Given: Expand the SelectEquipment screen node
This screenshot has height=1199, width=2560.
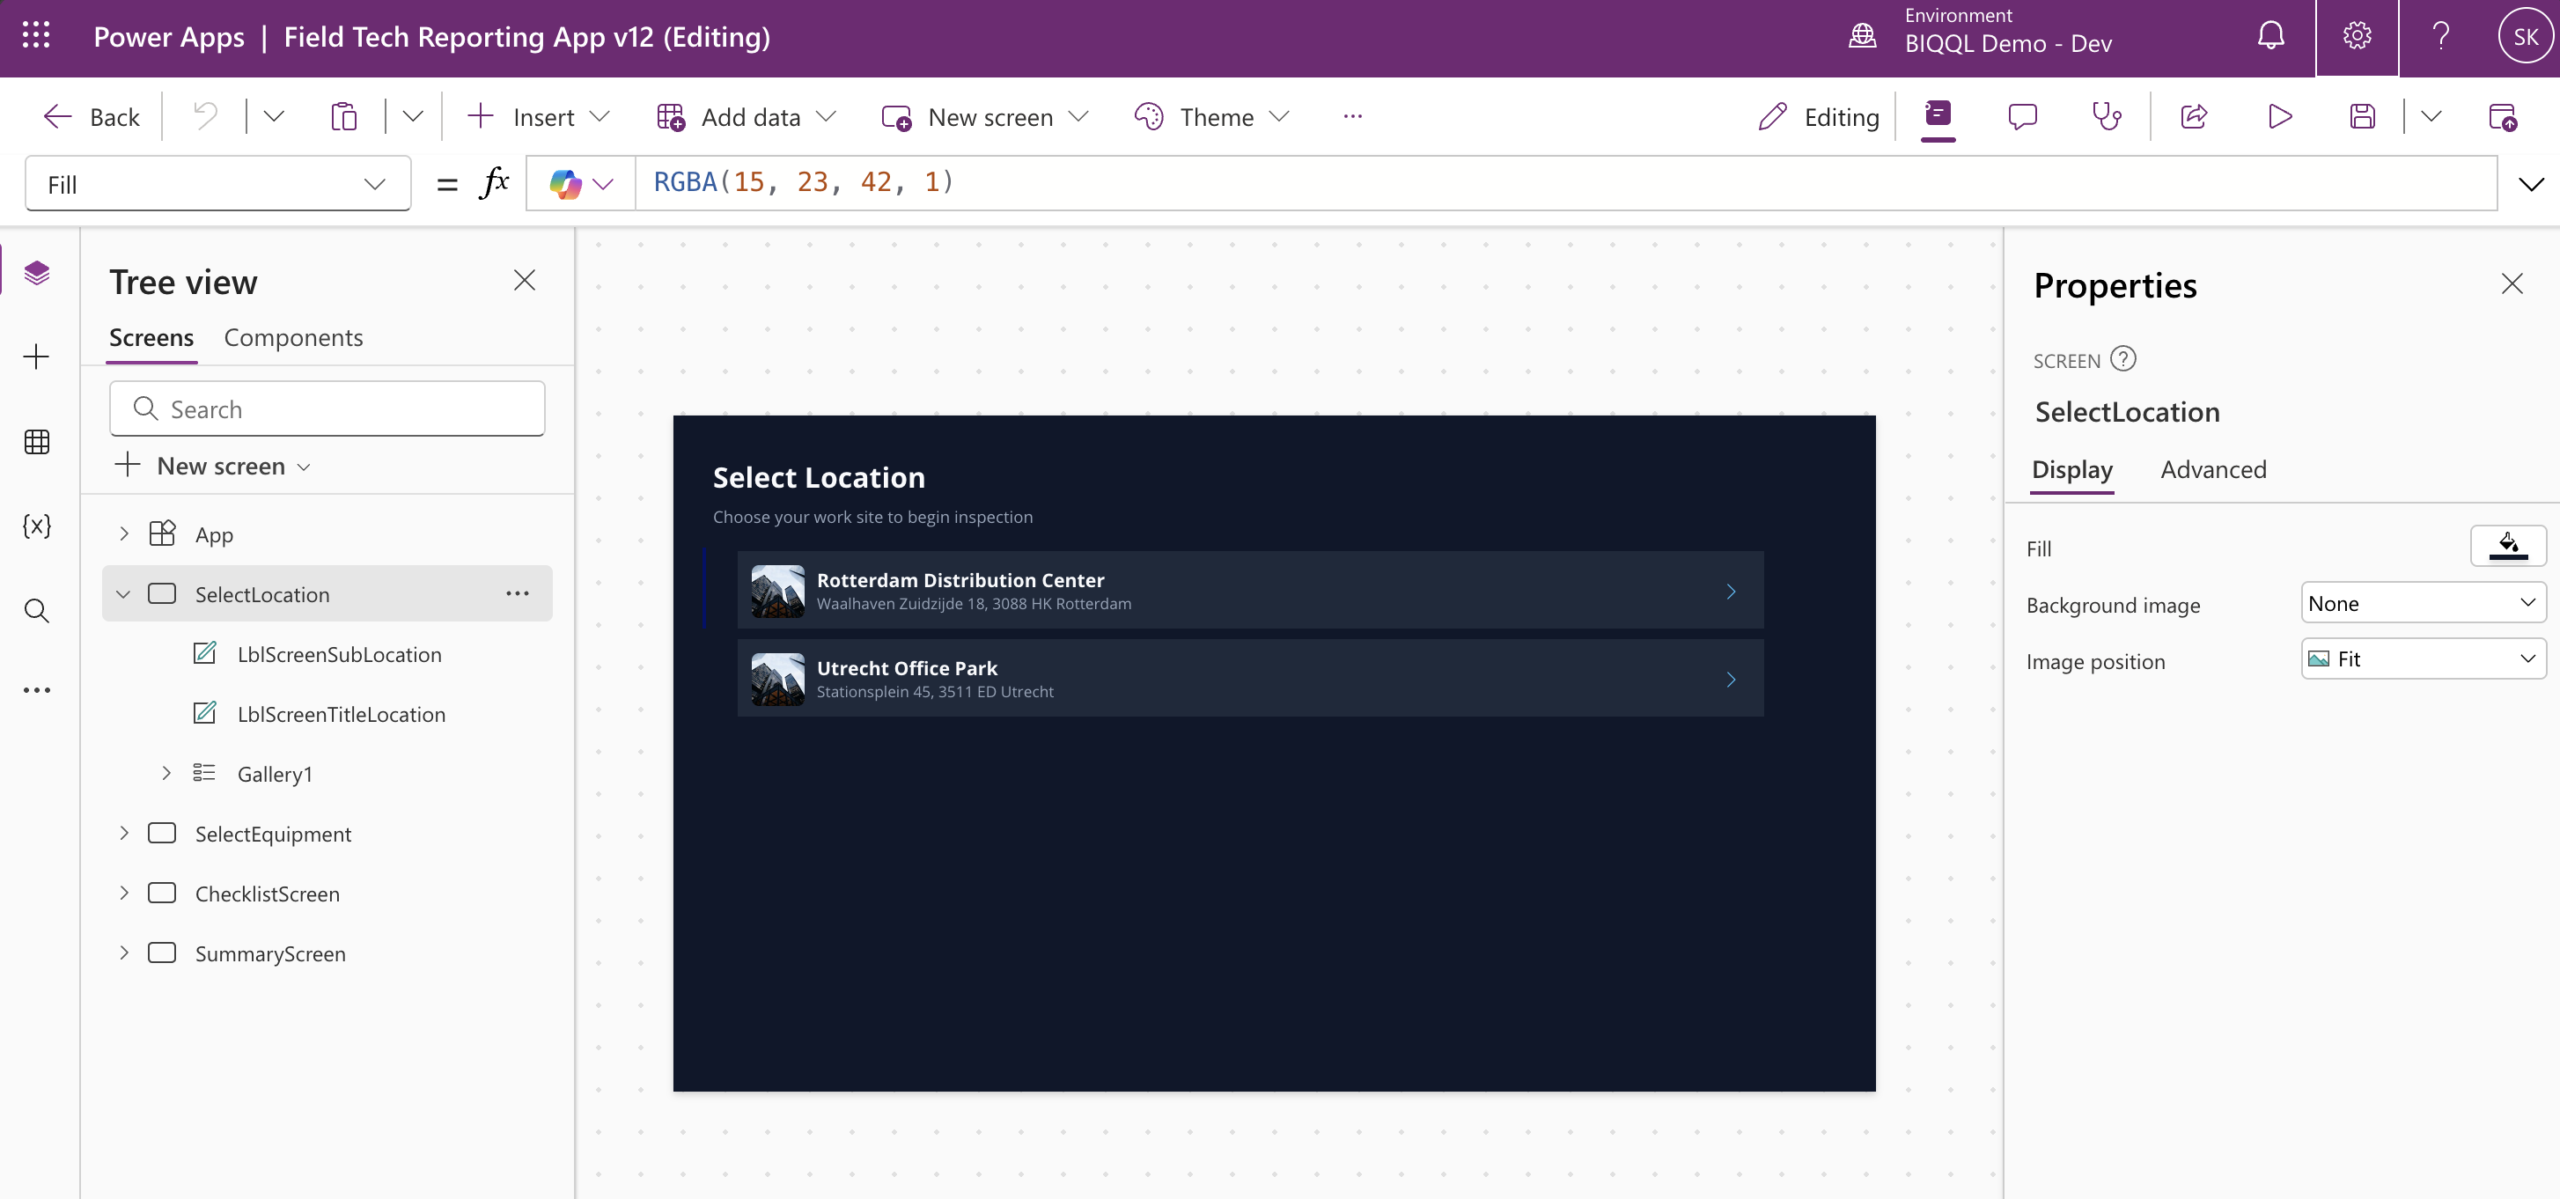Looking at the screenshot, I should coord(124,833).
